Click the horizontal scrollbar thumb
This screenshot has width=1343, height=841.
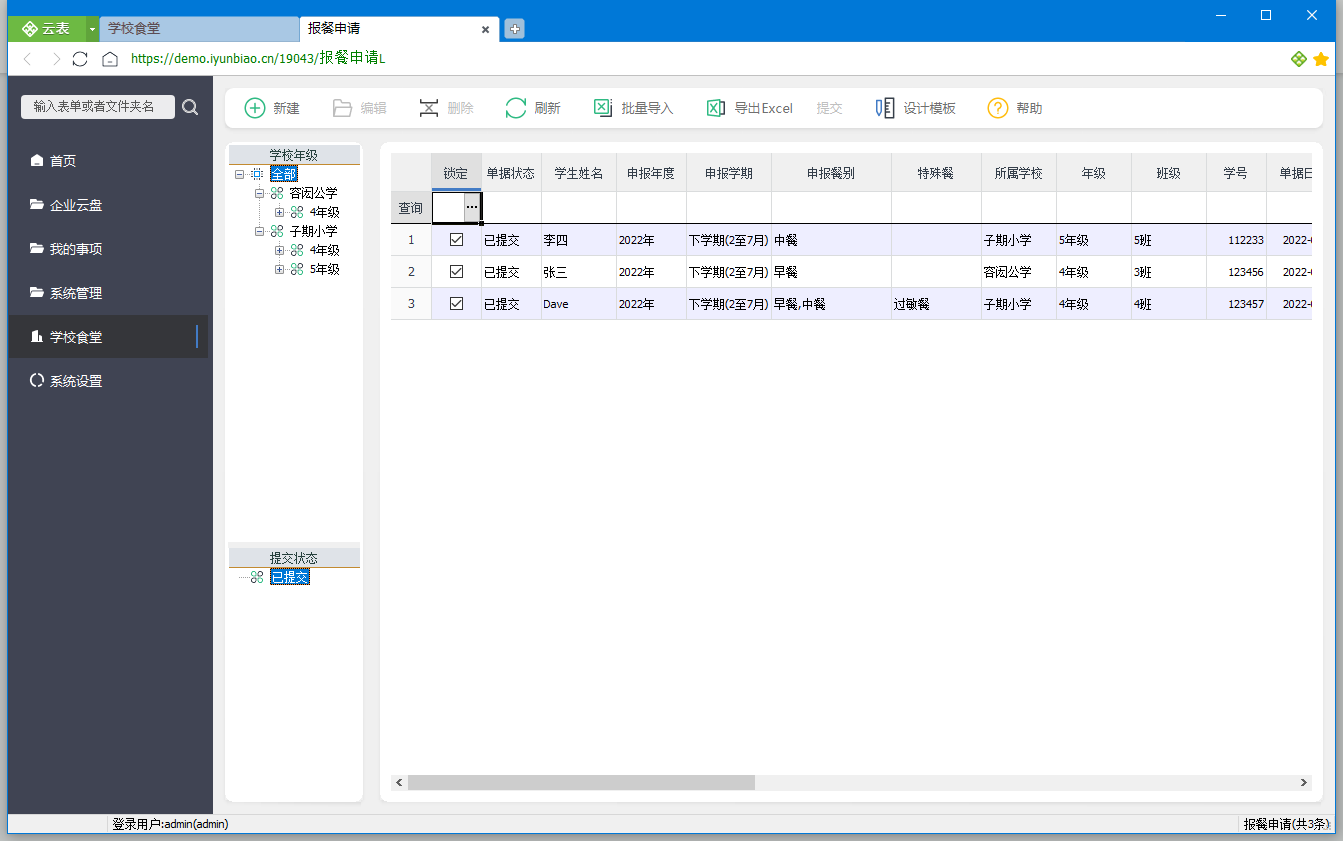point(581,783)
